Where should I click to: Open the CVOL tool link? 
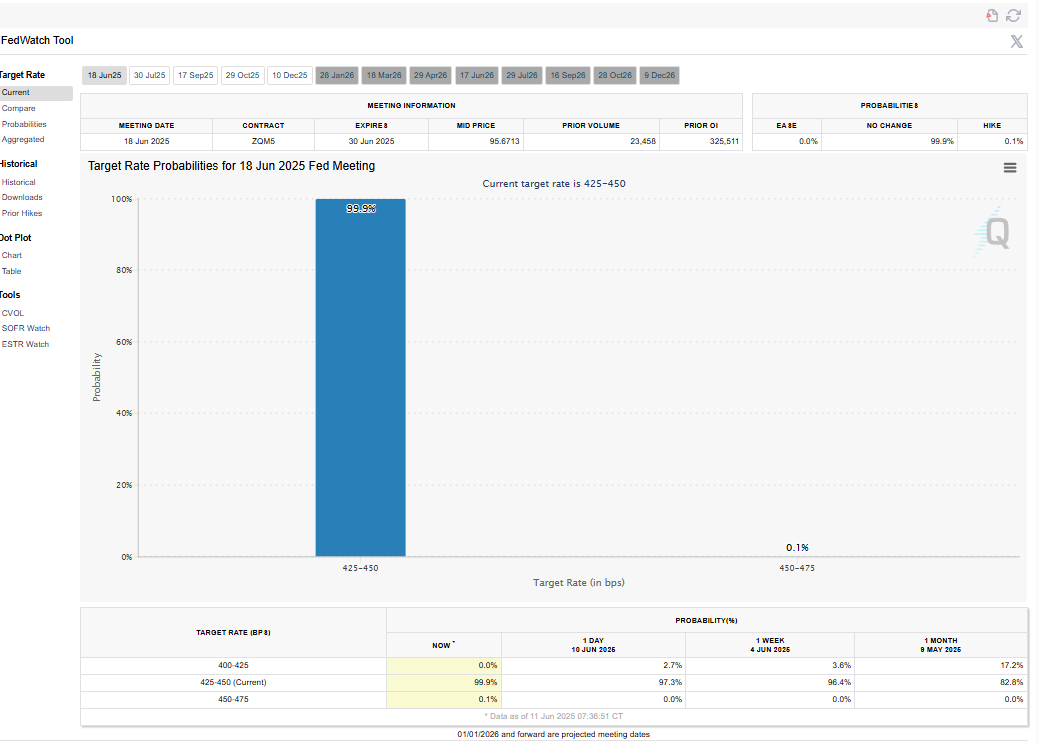pos(13,313)
